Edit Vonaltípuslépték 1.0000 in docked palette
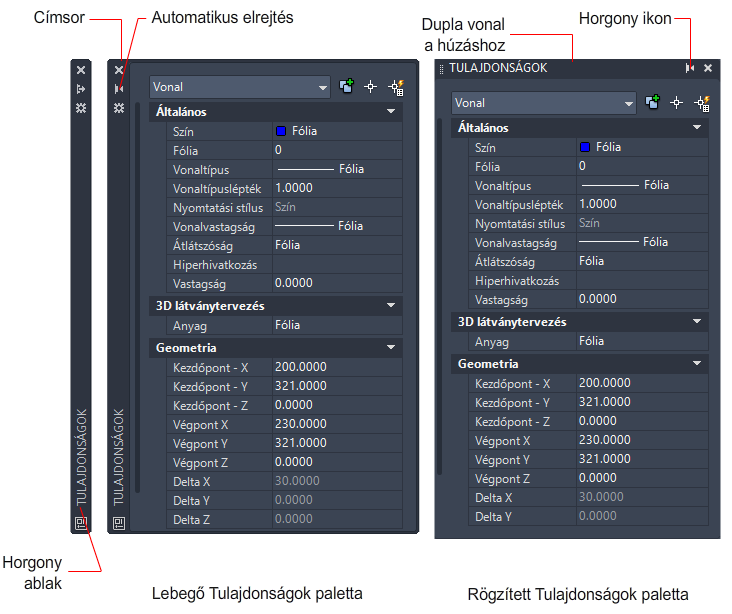 [x=642, y=204]
